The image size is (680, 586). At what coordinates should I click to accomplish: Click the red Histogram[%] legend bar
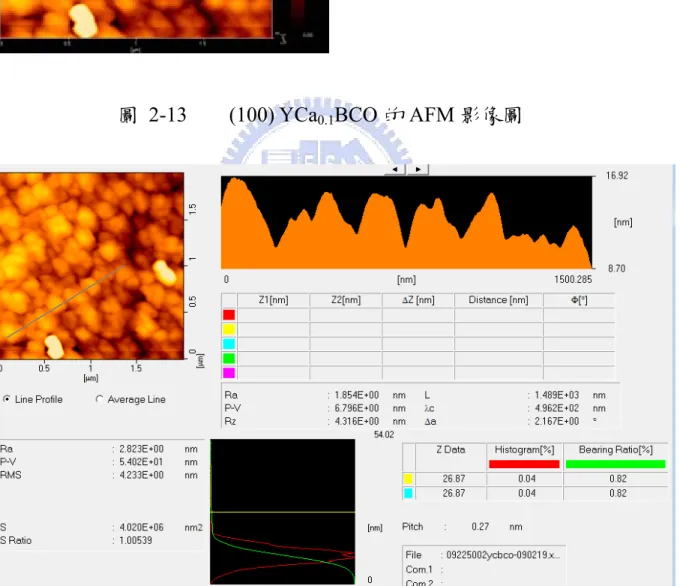524,464
